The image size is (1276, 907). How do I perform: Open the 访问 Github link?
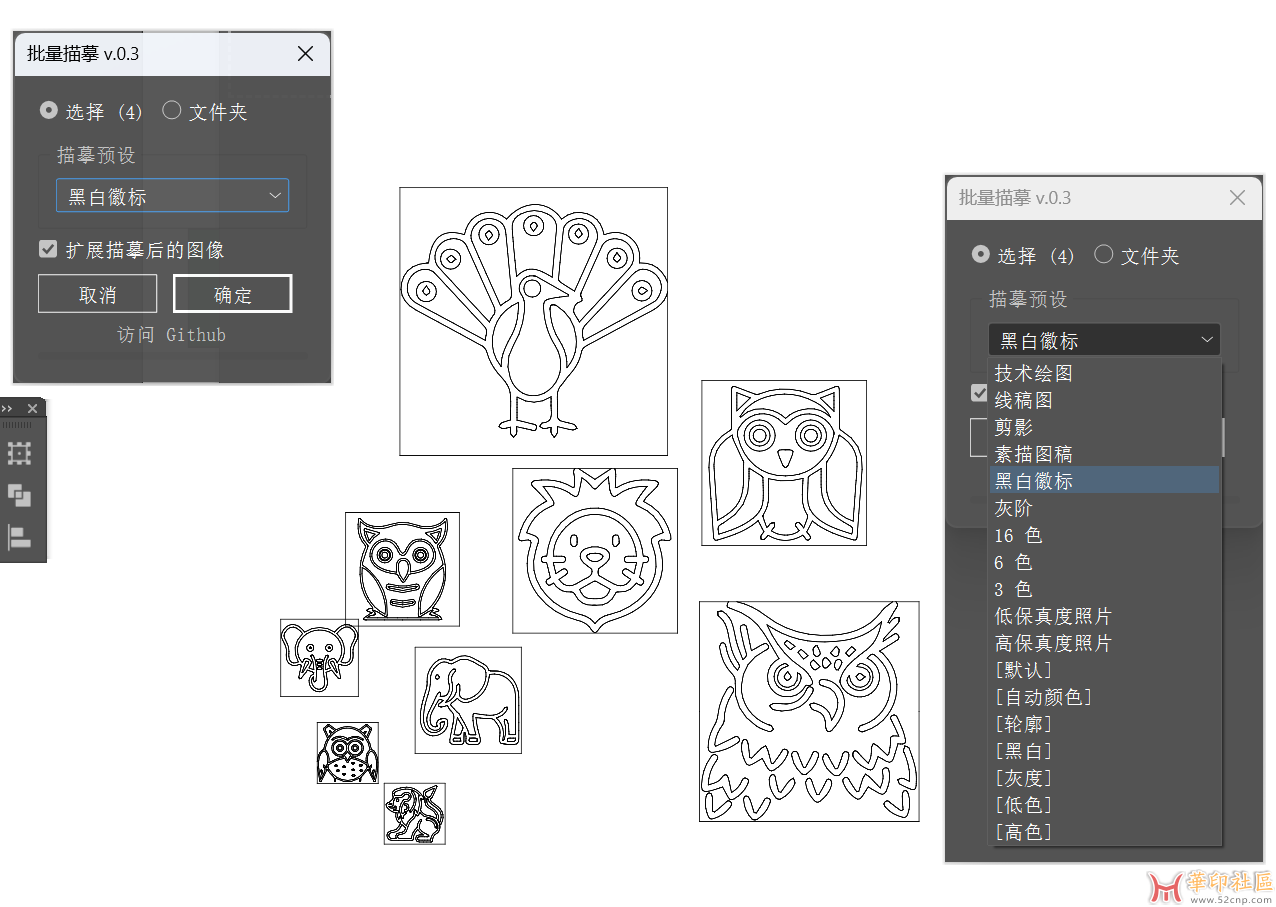(172, 335)
